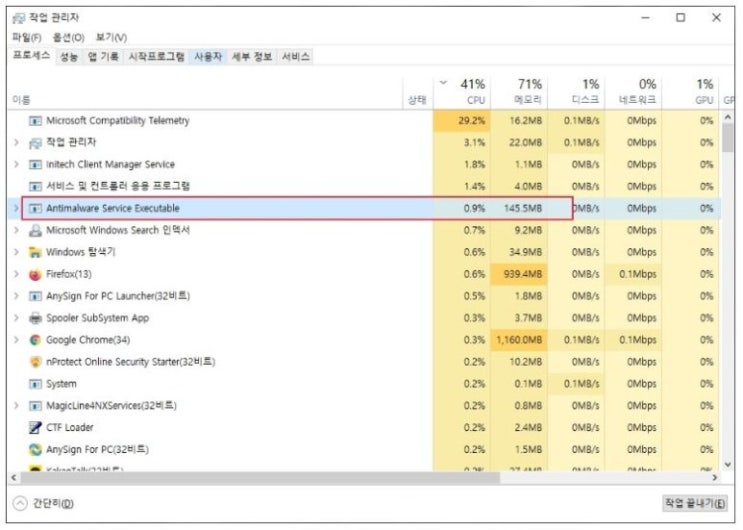
Task: Switch to the 사용자 tab
Action: 208,57
